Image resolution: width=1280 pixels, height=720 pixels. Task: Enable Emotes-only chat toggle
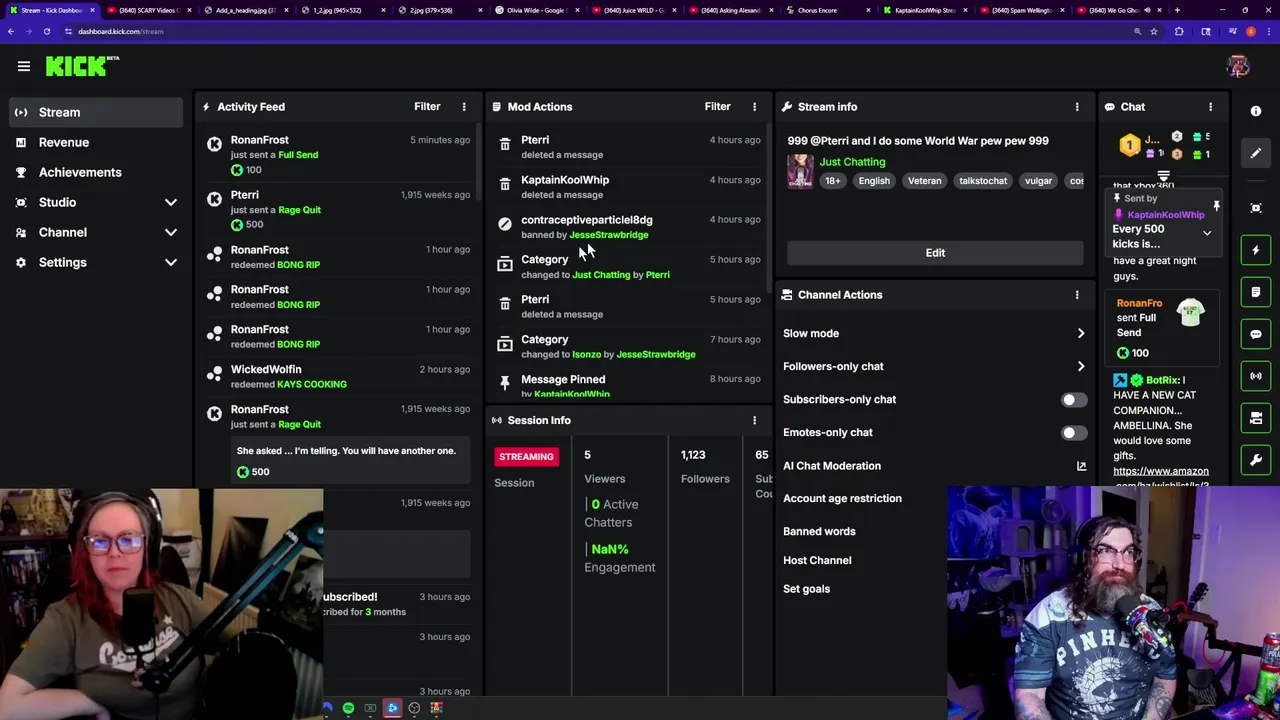tap(1073, 433)
